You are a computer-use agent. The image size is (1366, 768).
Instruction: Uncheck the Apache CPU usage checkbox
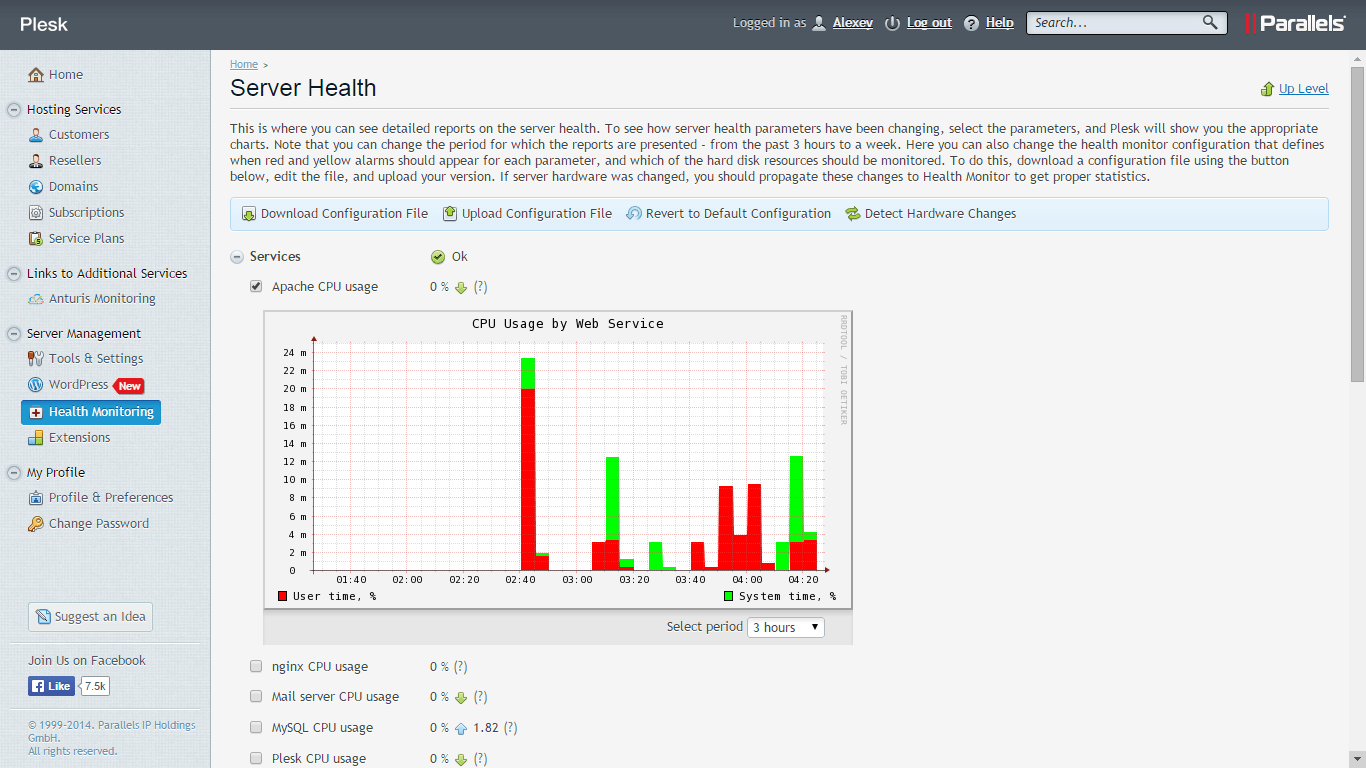point(256,287)
